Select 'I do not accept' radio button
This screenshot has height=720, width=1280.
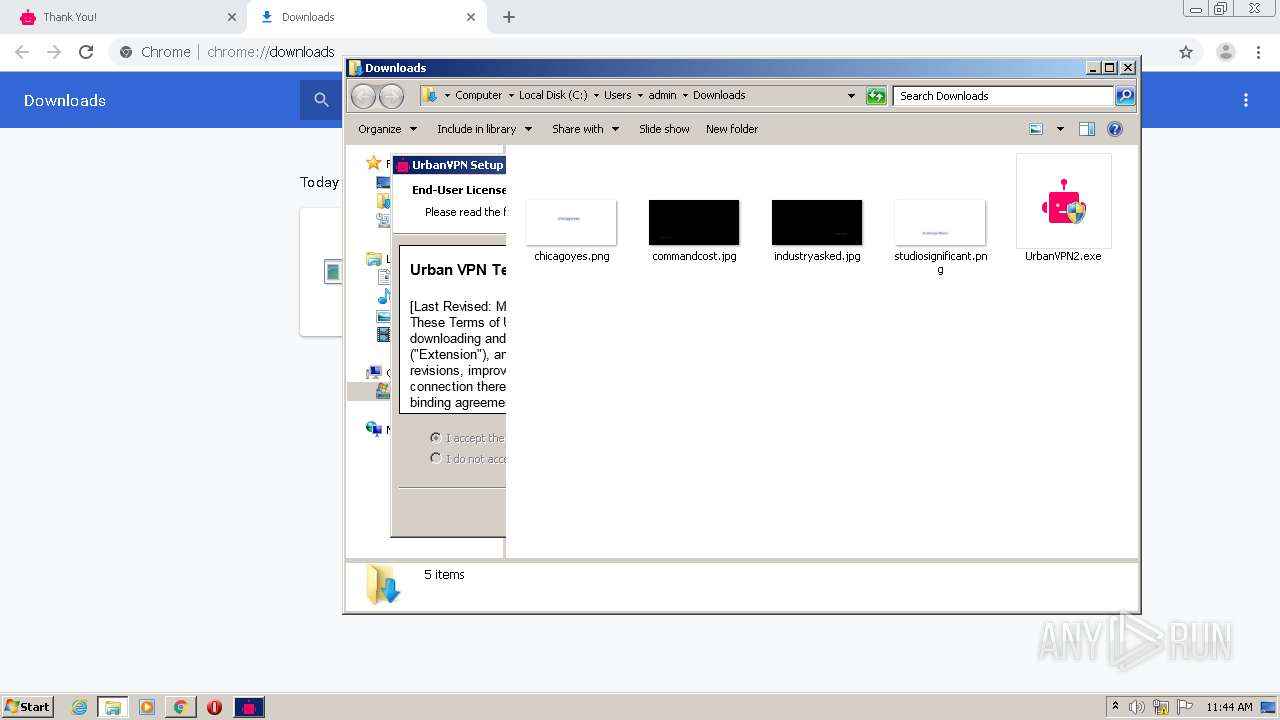tap(435, 458)
